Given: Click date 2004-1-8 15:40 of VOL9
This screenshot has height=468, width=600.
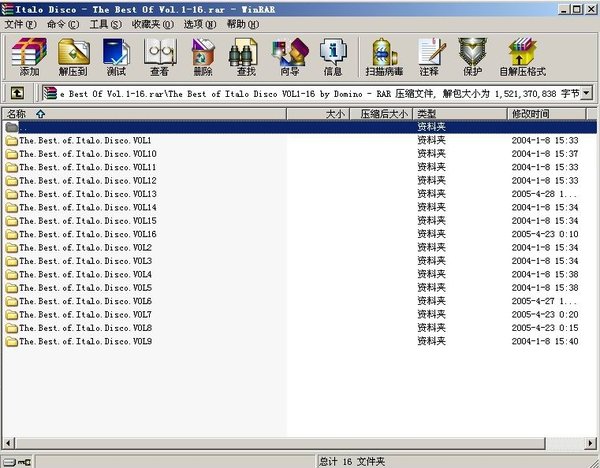Looking at the screenshot, I should click(545, 341).
